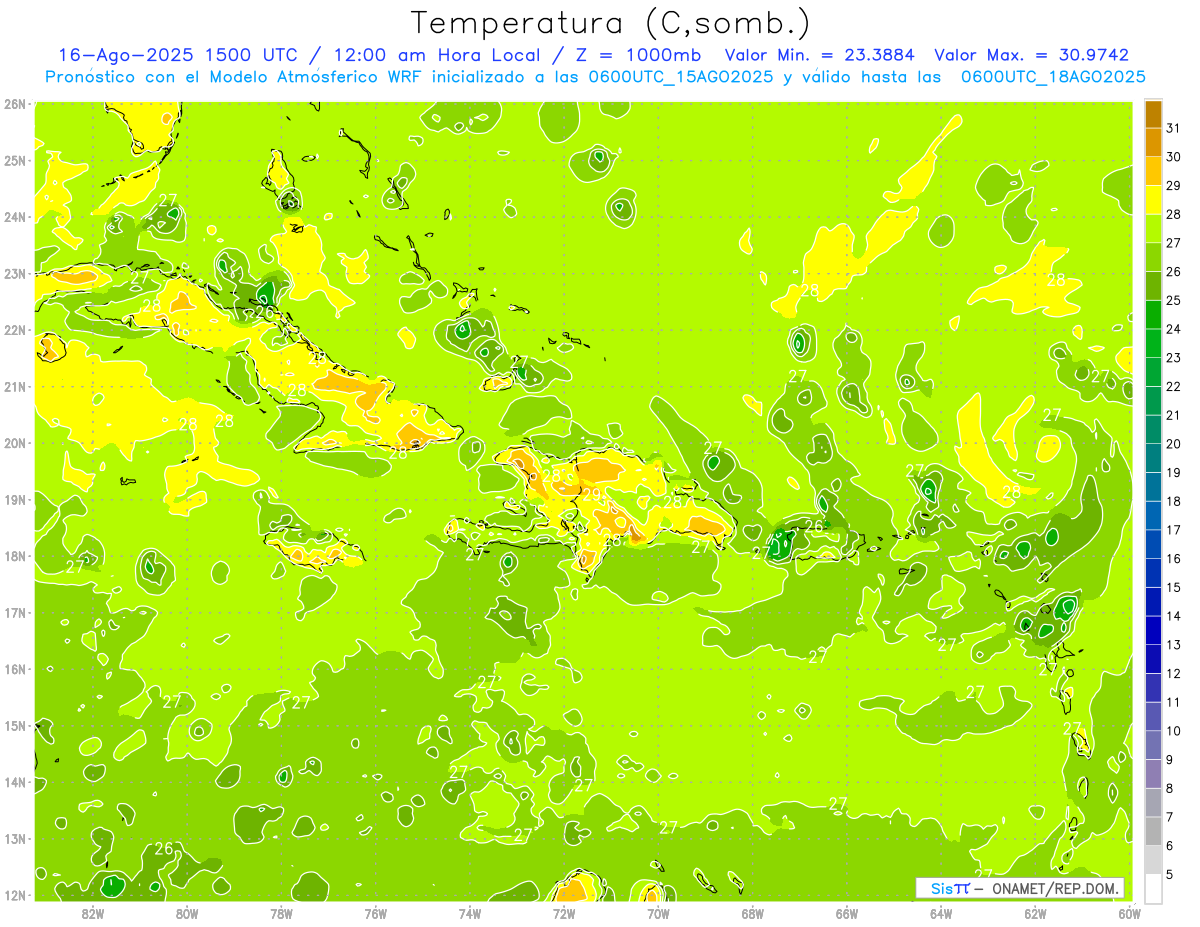The image size is (1200, 927).
Task: Select the "Valor Max. = 30.9742" value
Action: click(1032, 55)
